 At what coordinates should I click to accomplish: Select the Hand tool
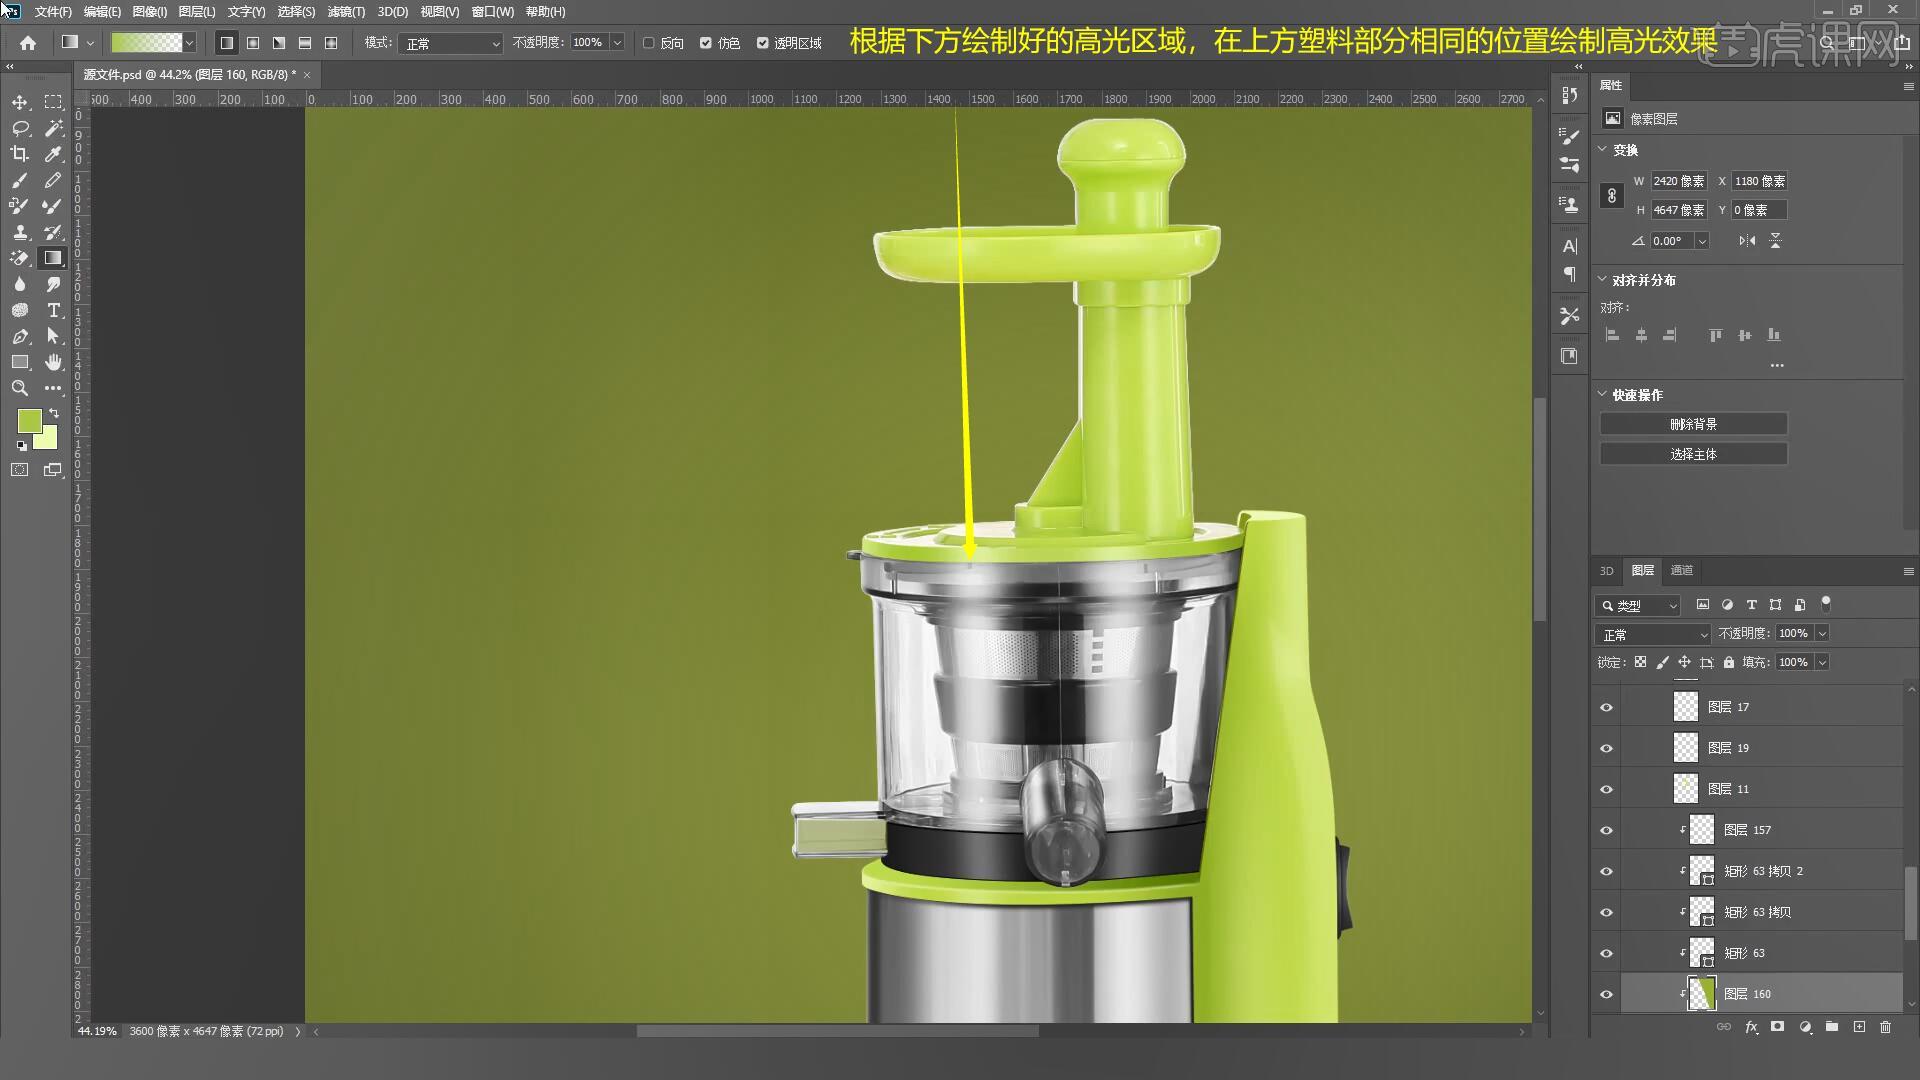(x=53, y=362)
